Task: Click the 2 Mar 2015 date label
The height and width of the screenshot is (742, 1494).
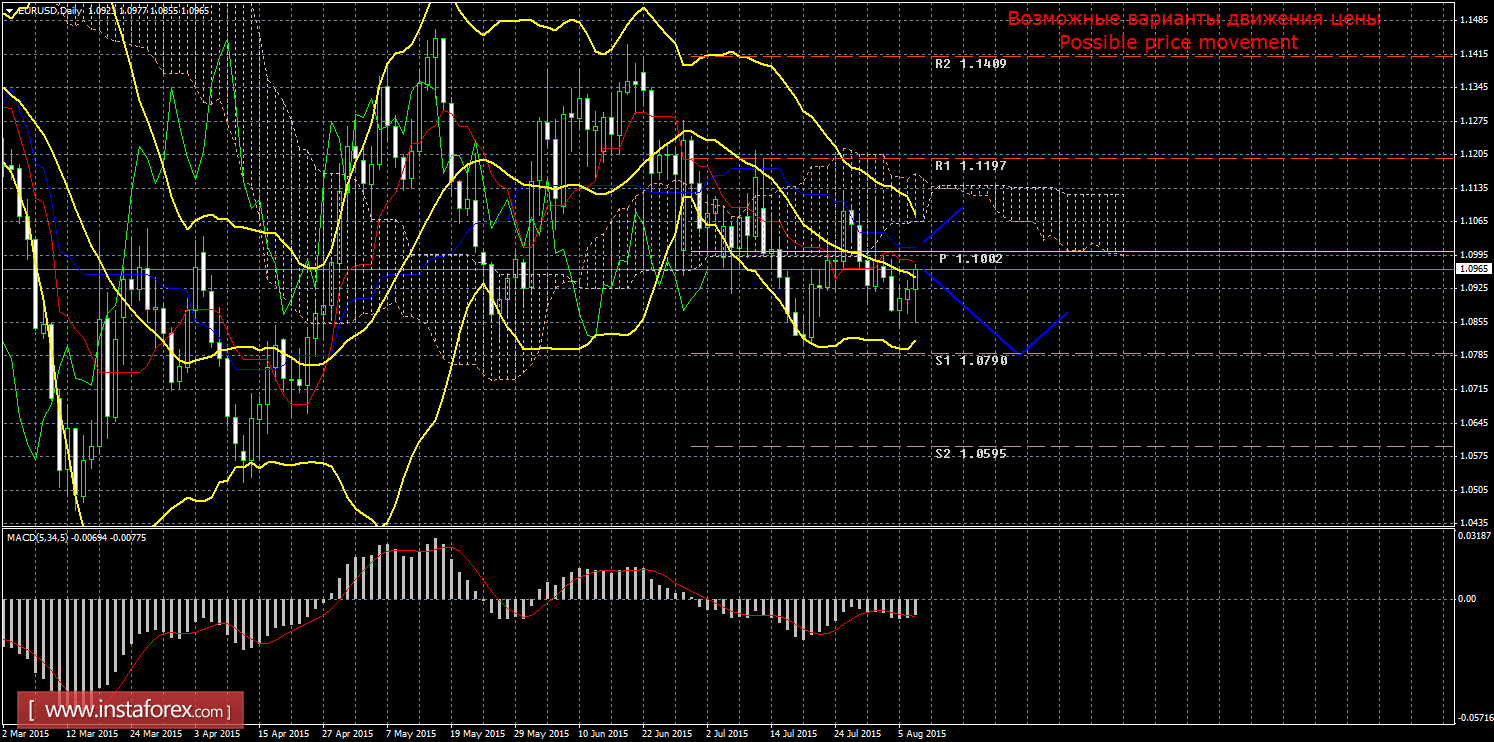Action: (26, 733)
